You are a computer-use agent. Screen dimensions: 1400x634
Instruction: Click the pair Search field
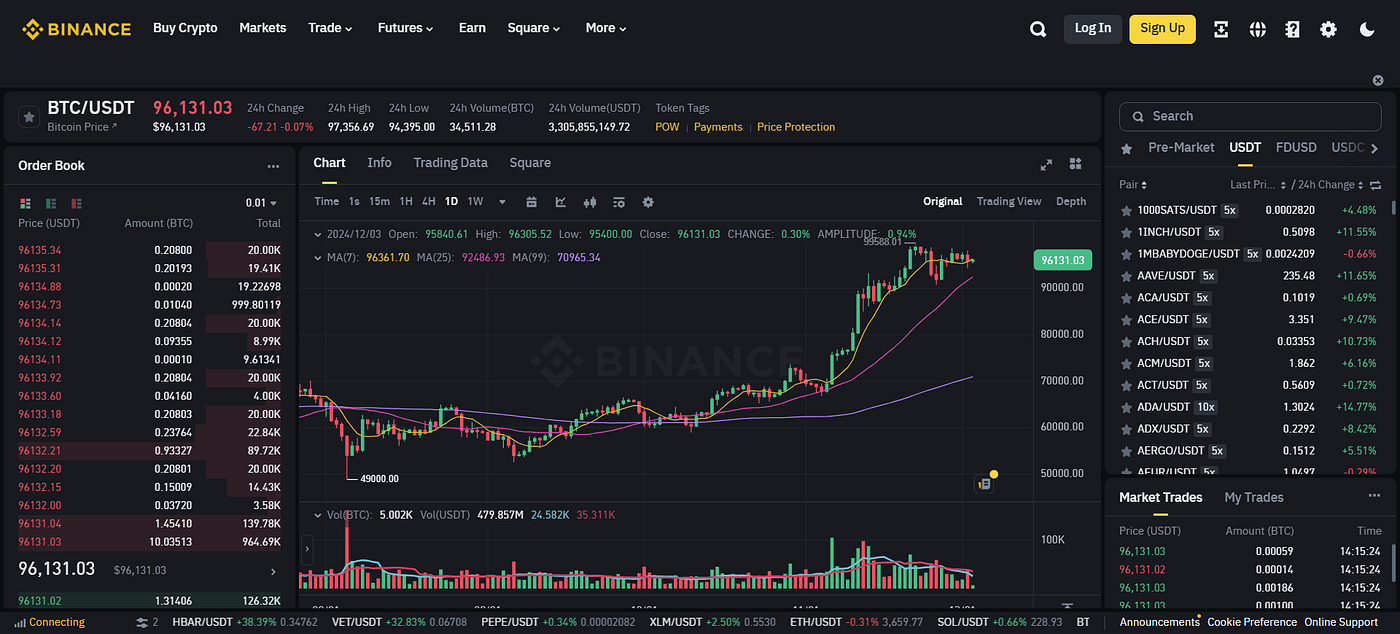click(x=1250, y=116)
